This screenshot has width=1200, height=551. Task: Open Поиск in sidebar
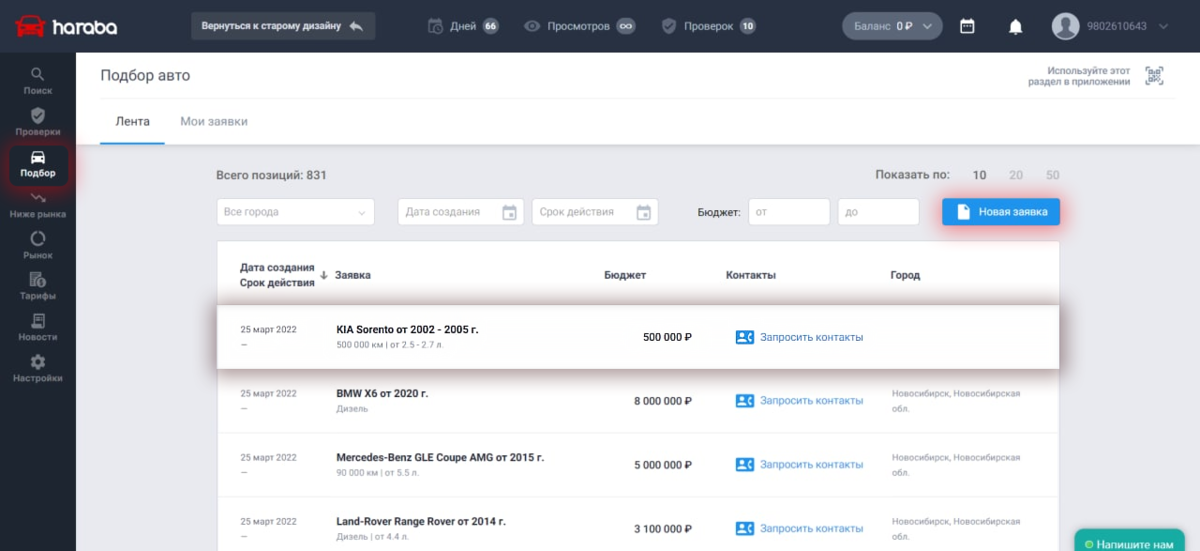(x=38, y=81)
